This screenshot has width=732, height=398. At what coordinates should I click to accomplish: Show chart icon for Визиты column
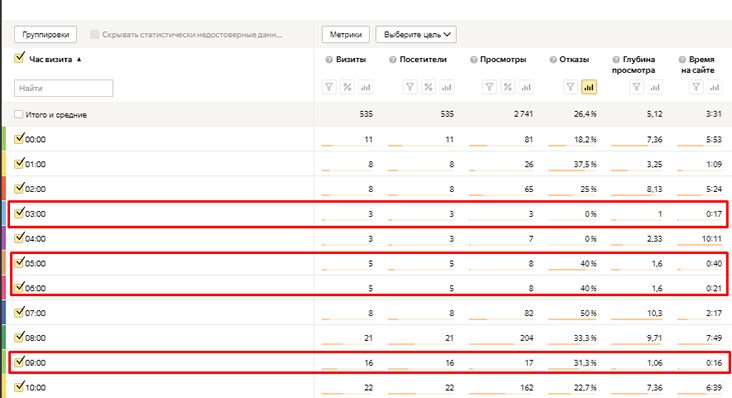point(366,87)
